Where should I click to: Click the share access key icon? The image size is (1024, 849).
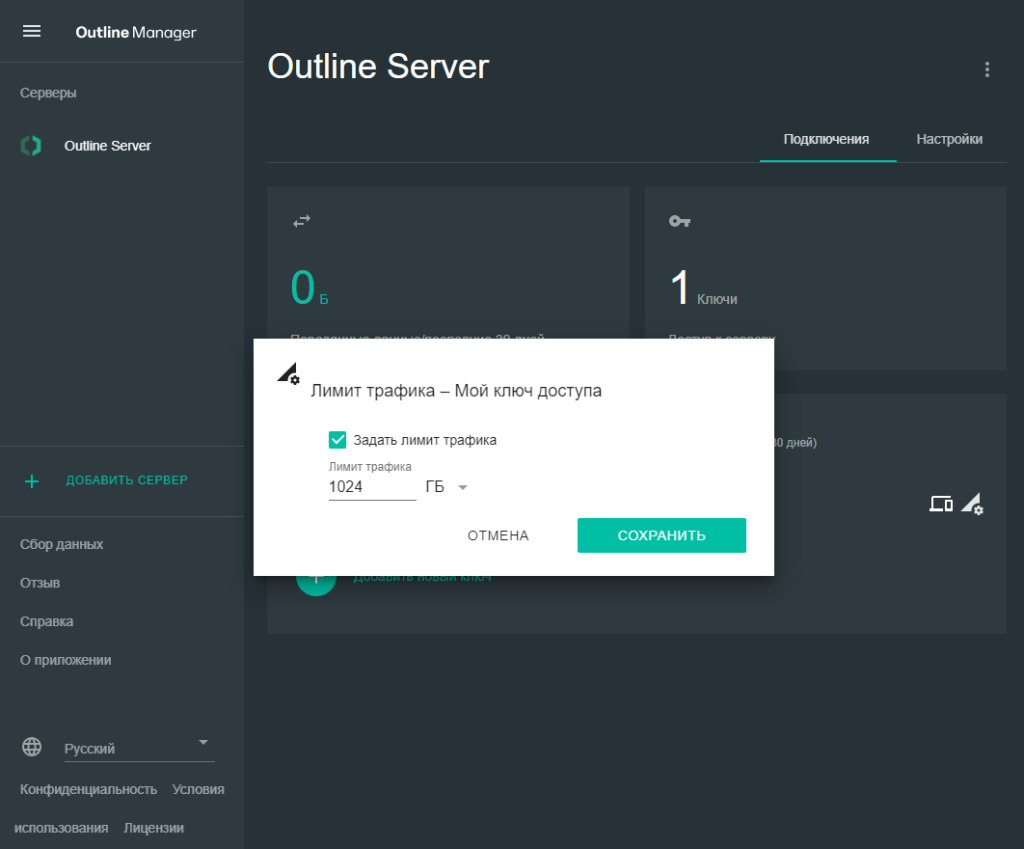click(x=941, y=504)
